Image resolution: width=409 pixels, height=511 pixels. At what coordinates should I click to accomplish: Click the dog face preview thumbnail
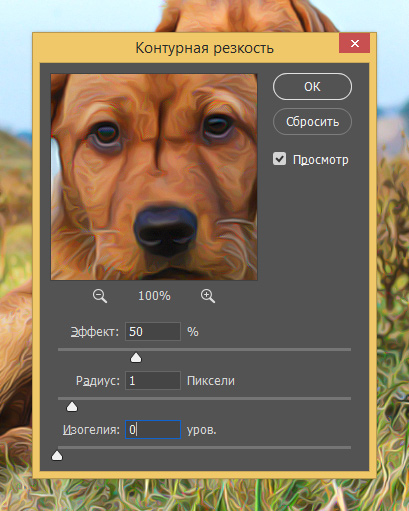[x=154, y=177]
